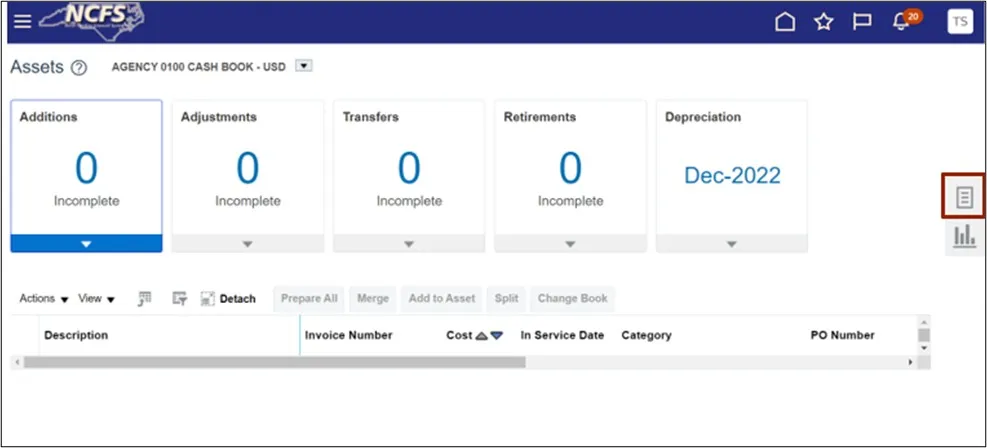Click the Description column header
The image size is (987, 448).
[76, 335]
